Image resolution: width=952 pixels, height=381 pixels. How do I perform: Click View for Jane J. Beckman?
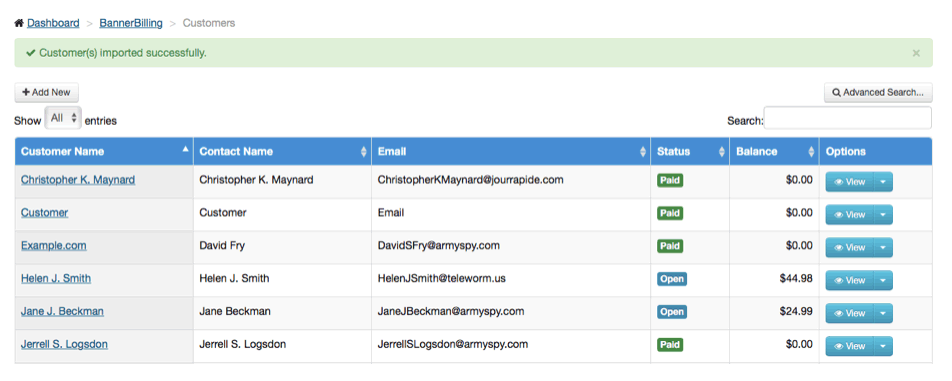point(849,313)
